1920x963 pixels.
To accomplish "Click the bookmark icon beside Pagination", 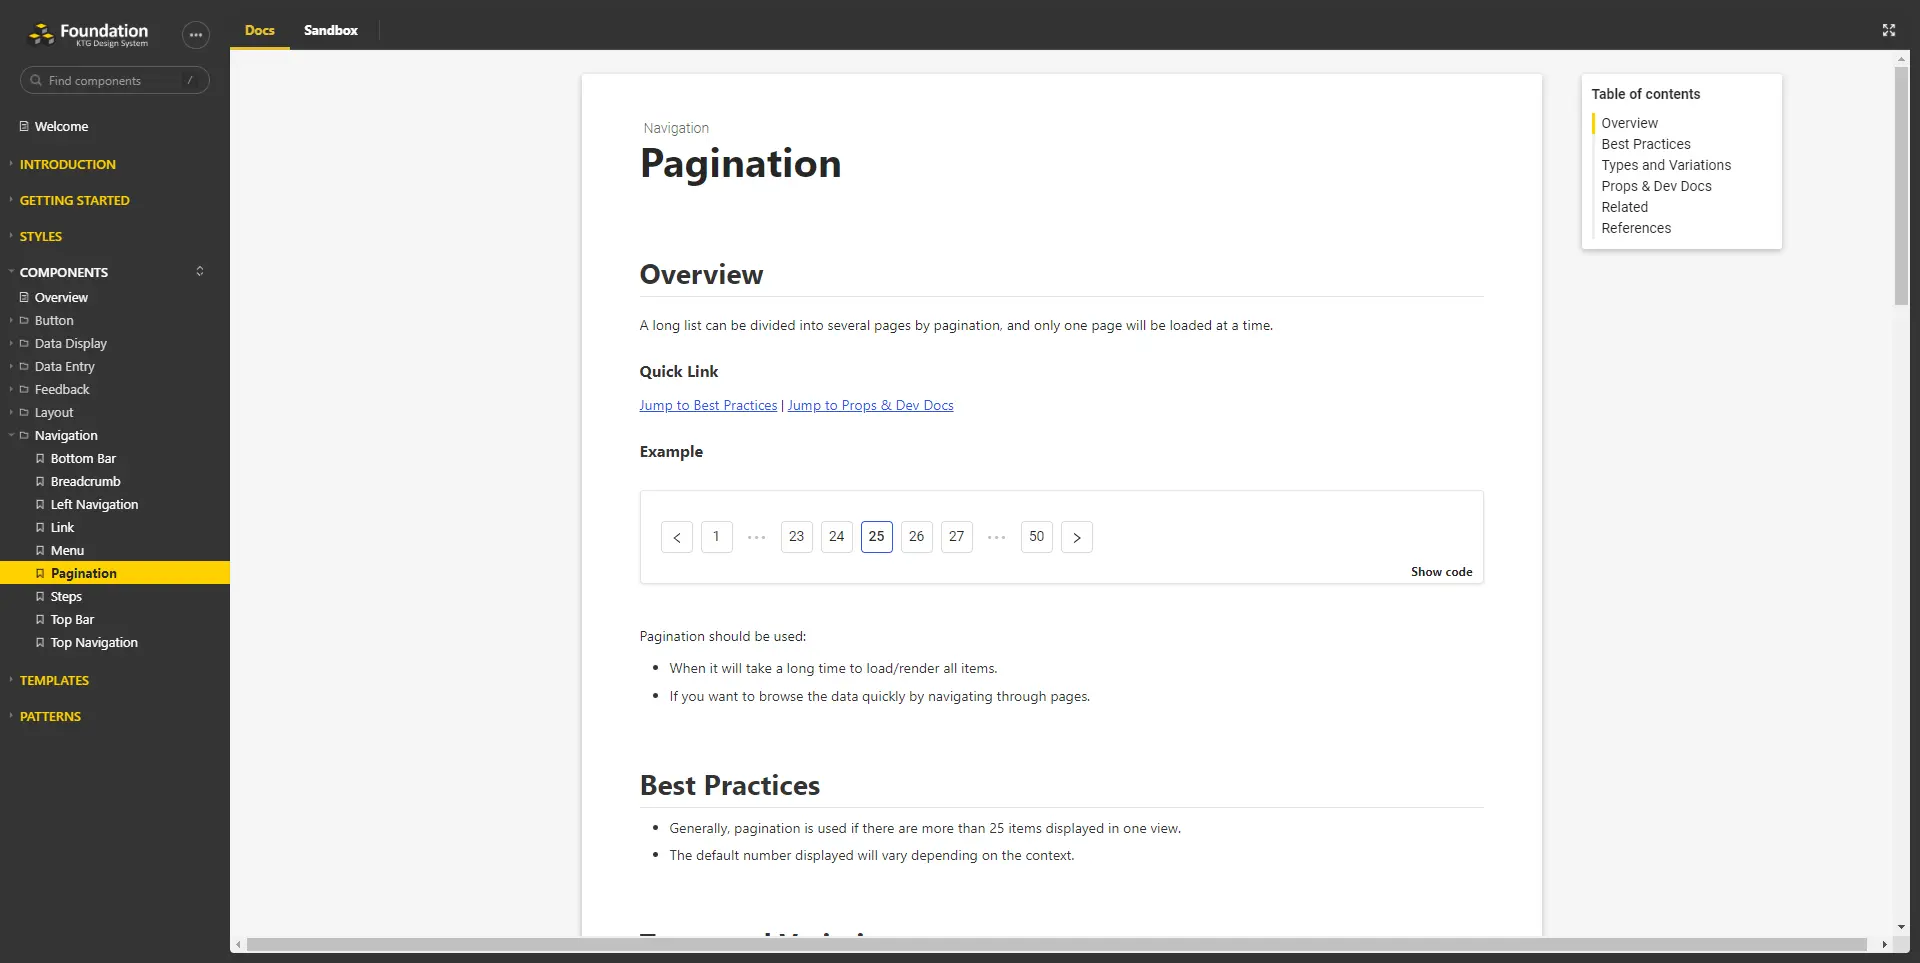I will (x=40, y=573).
